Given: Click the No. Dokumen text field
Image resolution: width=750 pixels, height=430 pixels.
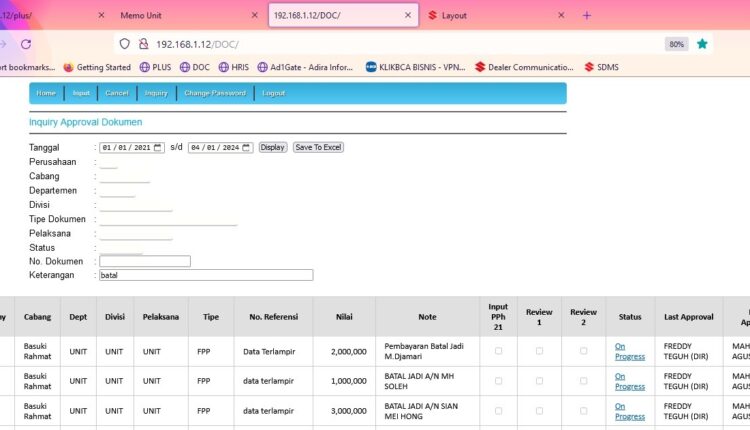Looking at the screenshot, I should coord(144,261).
